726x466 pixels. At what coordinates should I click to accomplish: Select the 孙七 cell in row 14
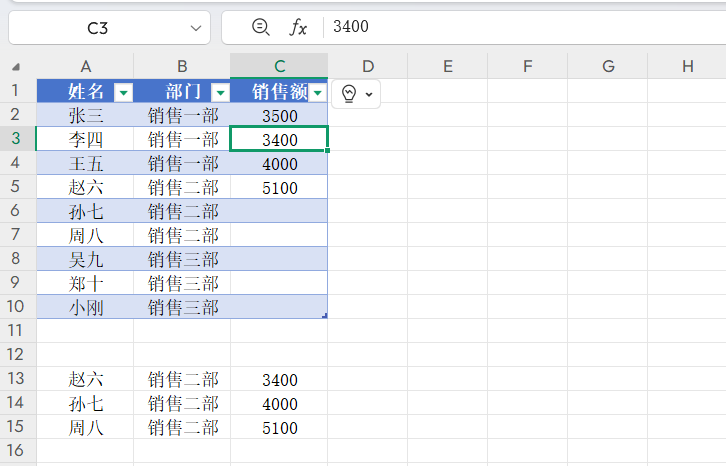click(85, 404)
